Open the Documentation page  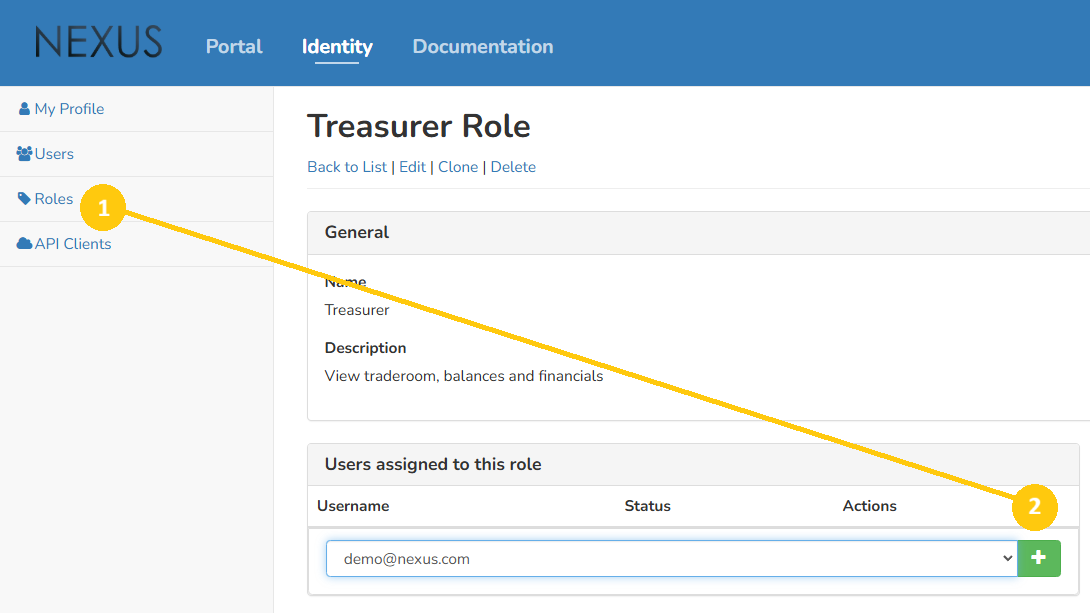click(x=482, y=46)
